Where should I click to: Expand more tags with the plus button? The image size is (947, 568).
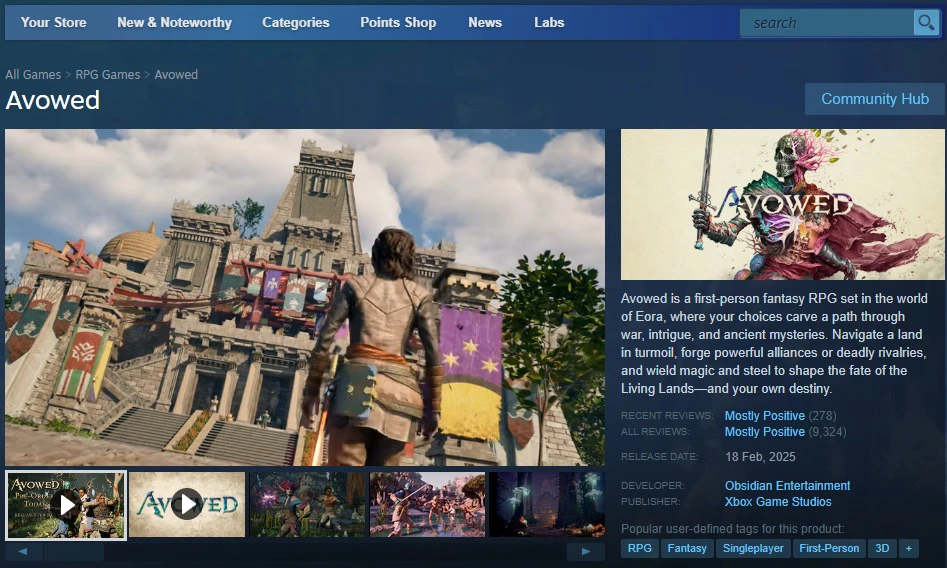pos(908,548)
